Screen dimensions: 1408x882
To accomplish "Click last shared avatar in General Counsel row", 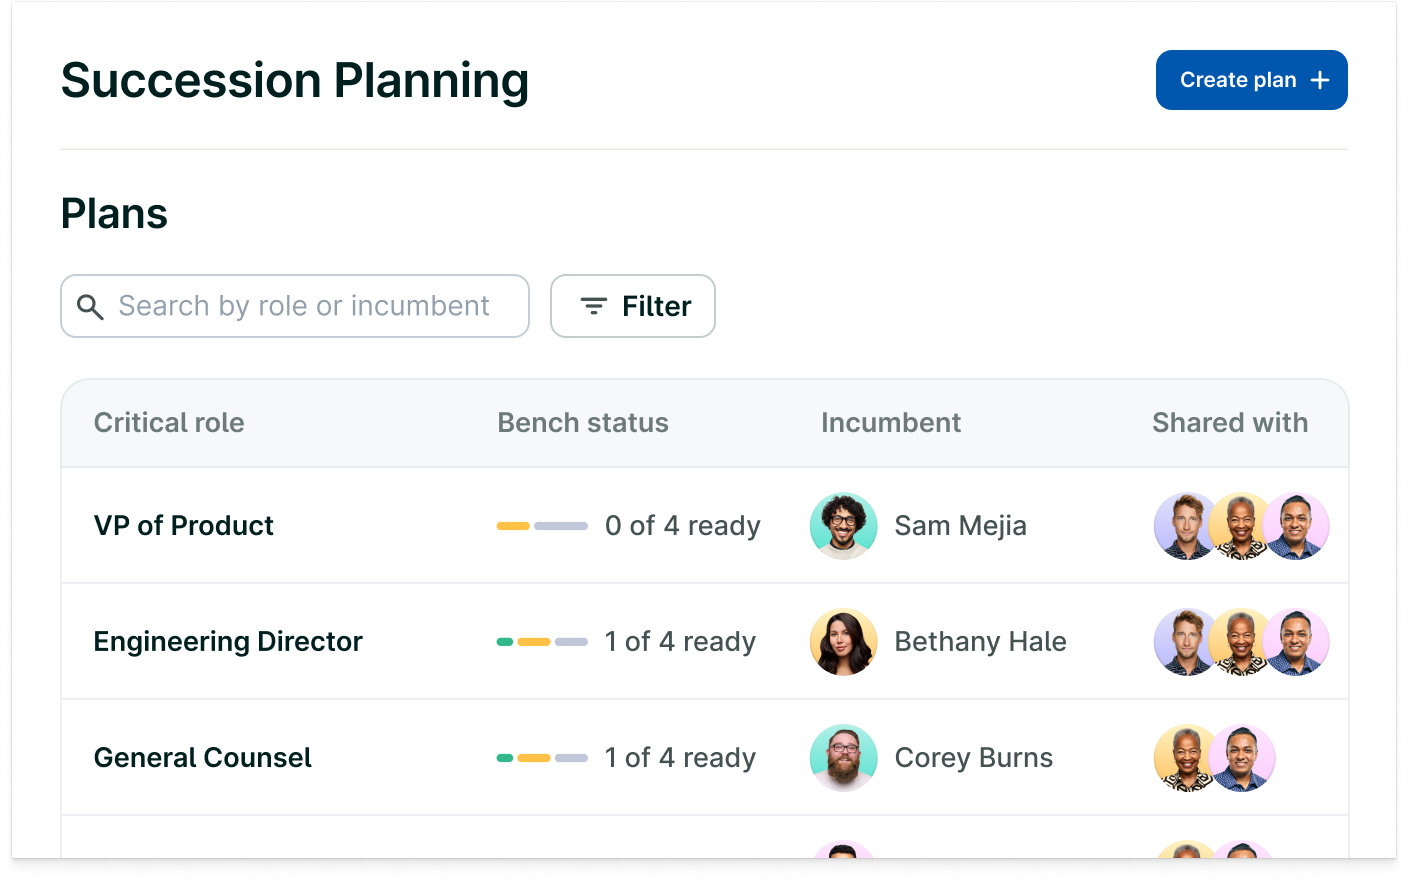I will 1243,758.
